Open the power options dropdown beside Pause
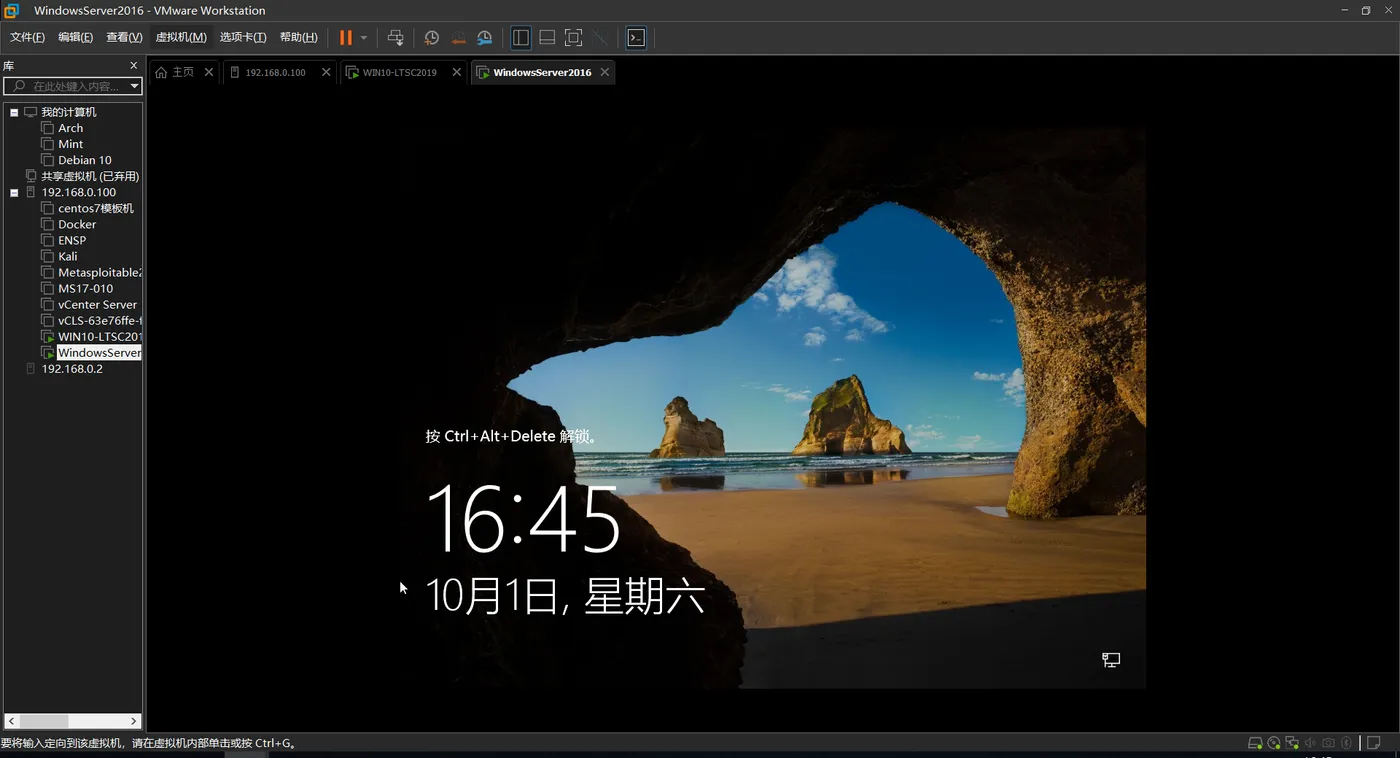The height and width of the screenshot is (758, 1400). point(364,37)
